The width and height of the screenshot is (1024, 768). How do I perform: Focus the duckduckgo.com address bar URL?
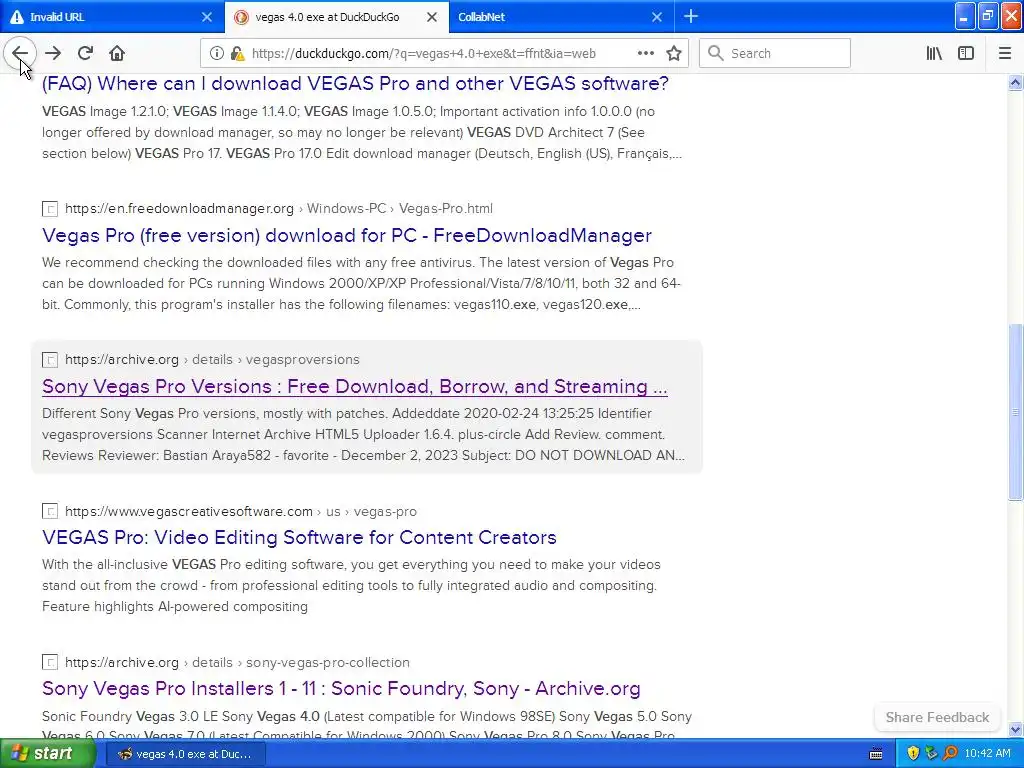(423, 54)
